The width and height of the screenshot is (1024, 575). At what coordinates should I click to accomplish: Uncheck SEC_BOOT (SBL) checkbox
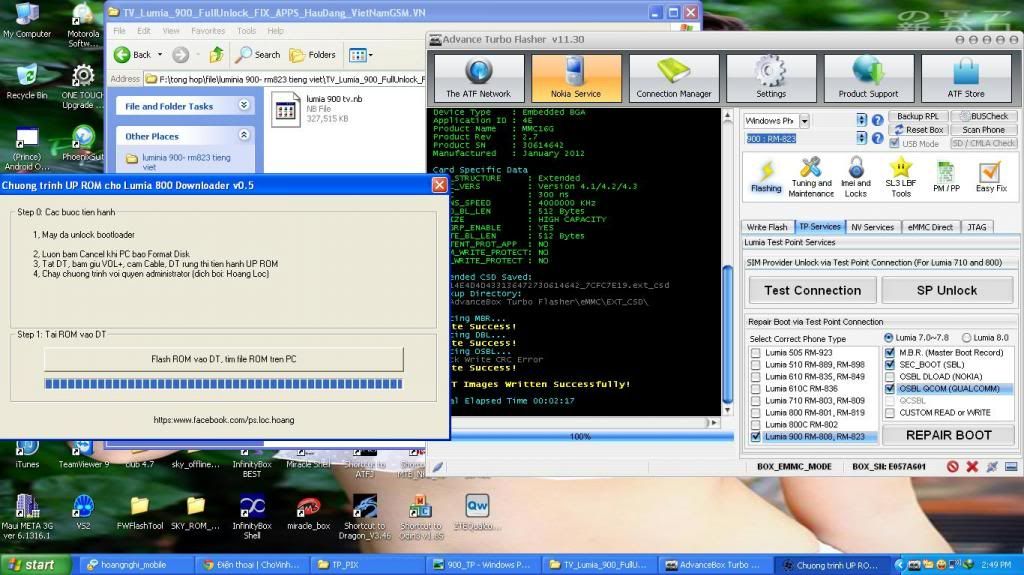(x=889, y=365)
